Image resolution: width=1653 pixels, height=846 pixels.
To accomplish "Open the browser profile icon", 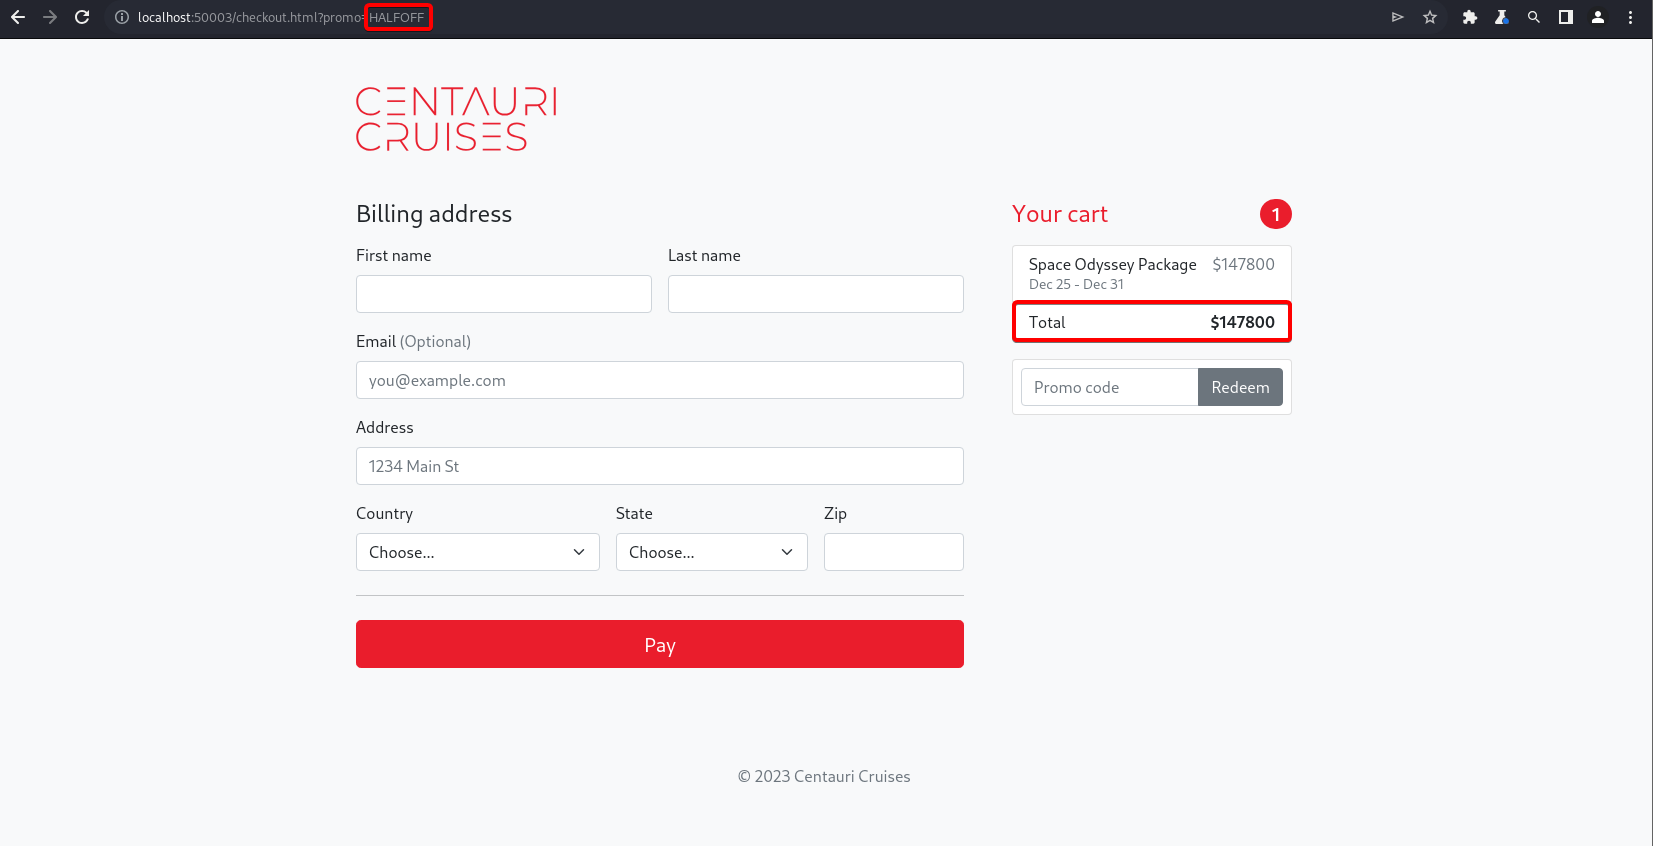I will 1598,17.
